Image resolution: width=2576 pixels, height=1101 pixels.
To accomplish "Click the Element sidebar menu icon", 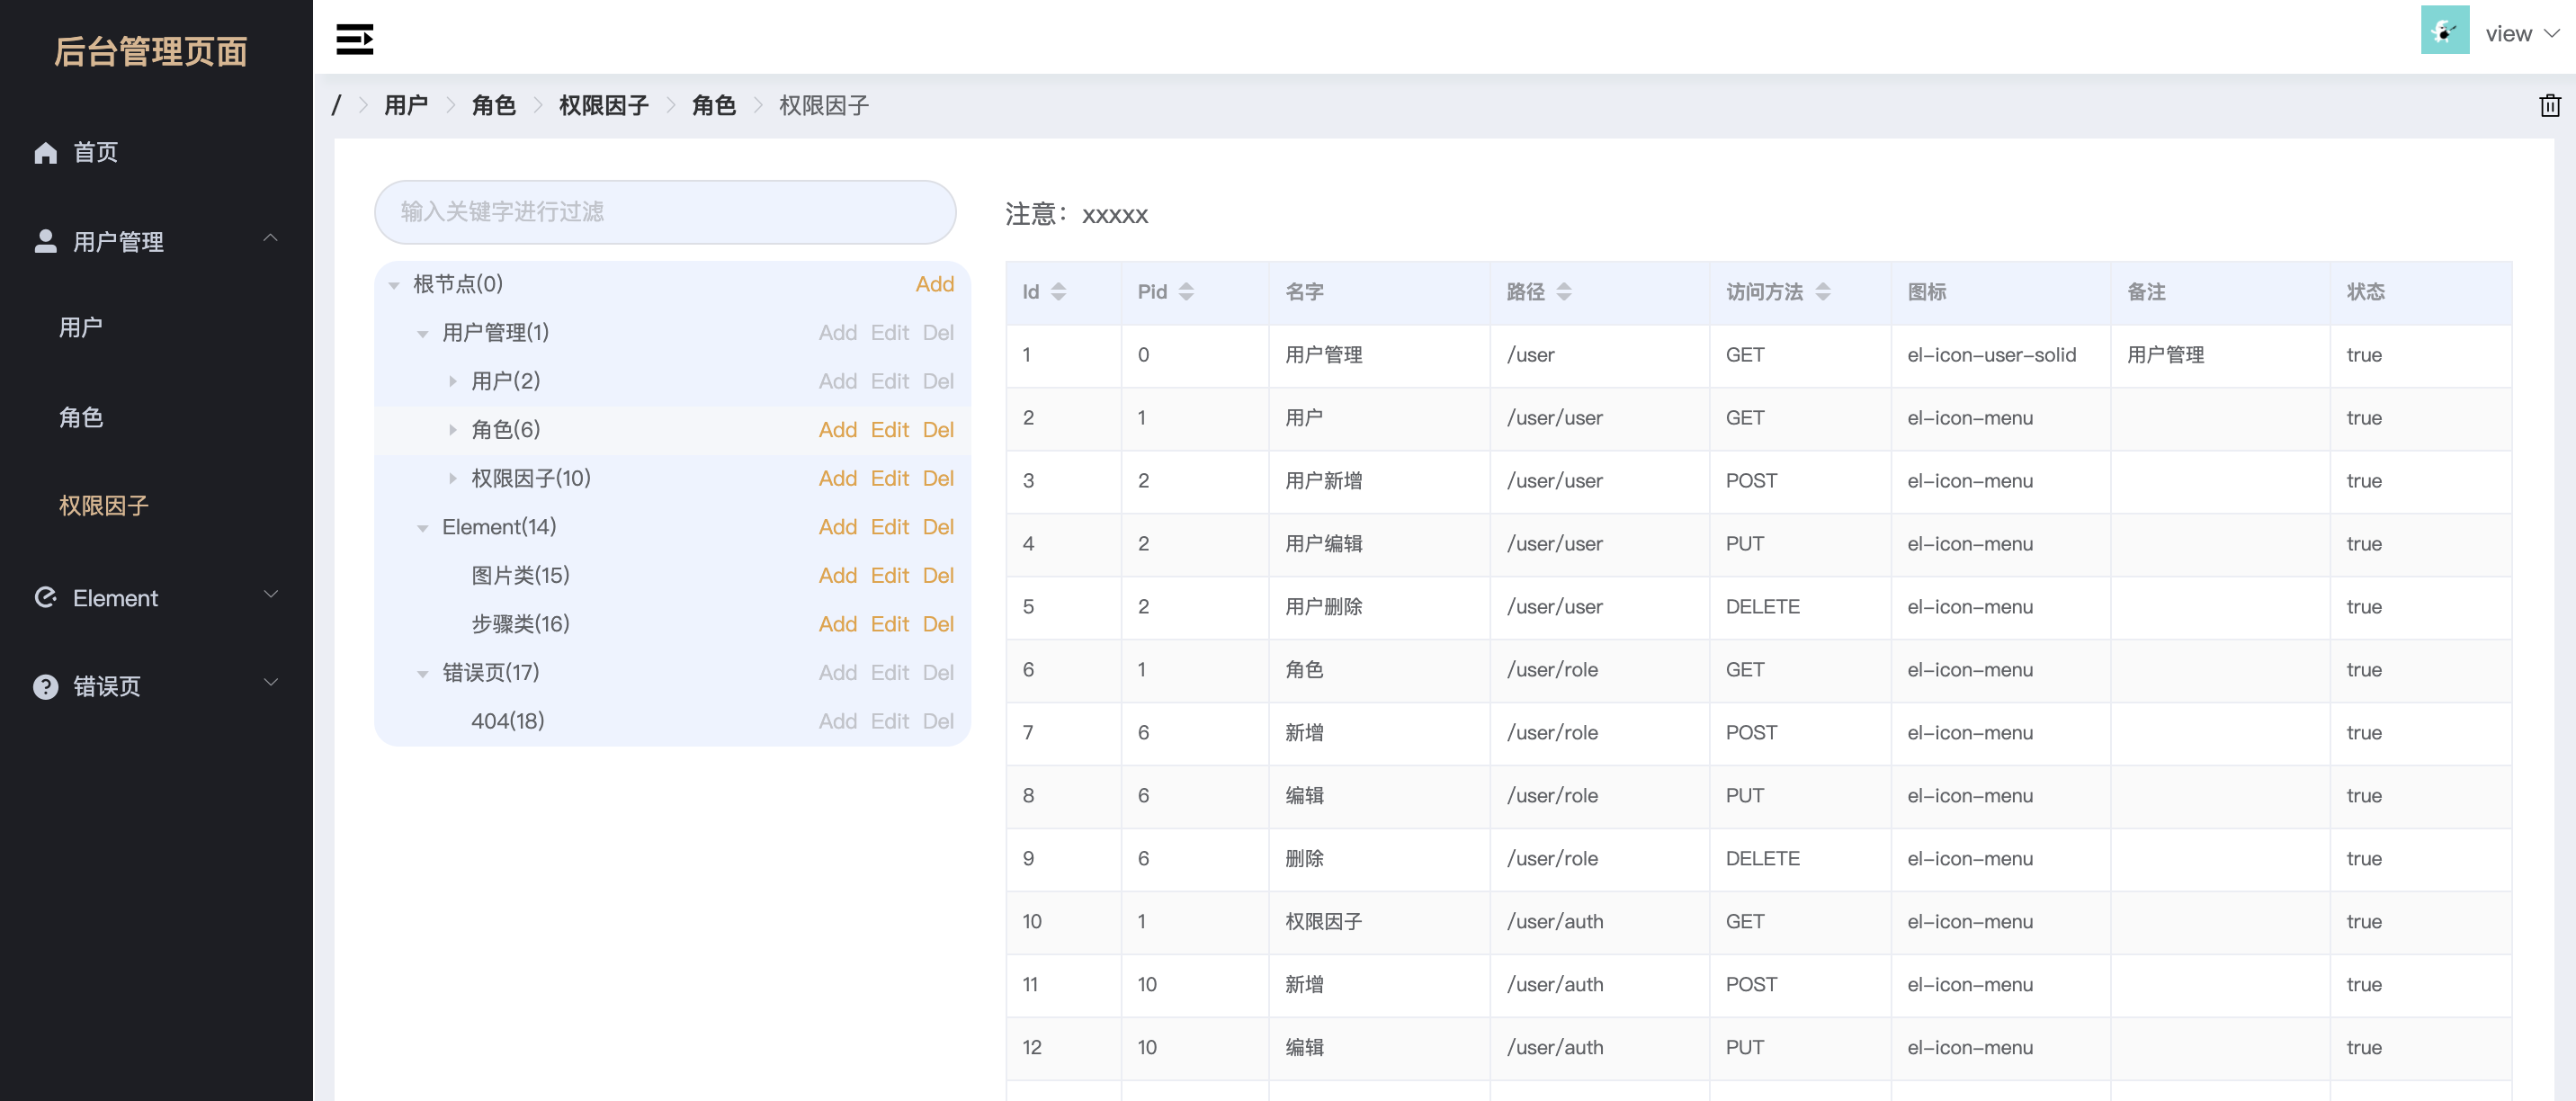I will click(x=45, y=597).
